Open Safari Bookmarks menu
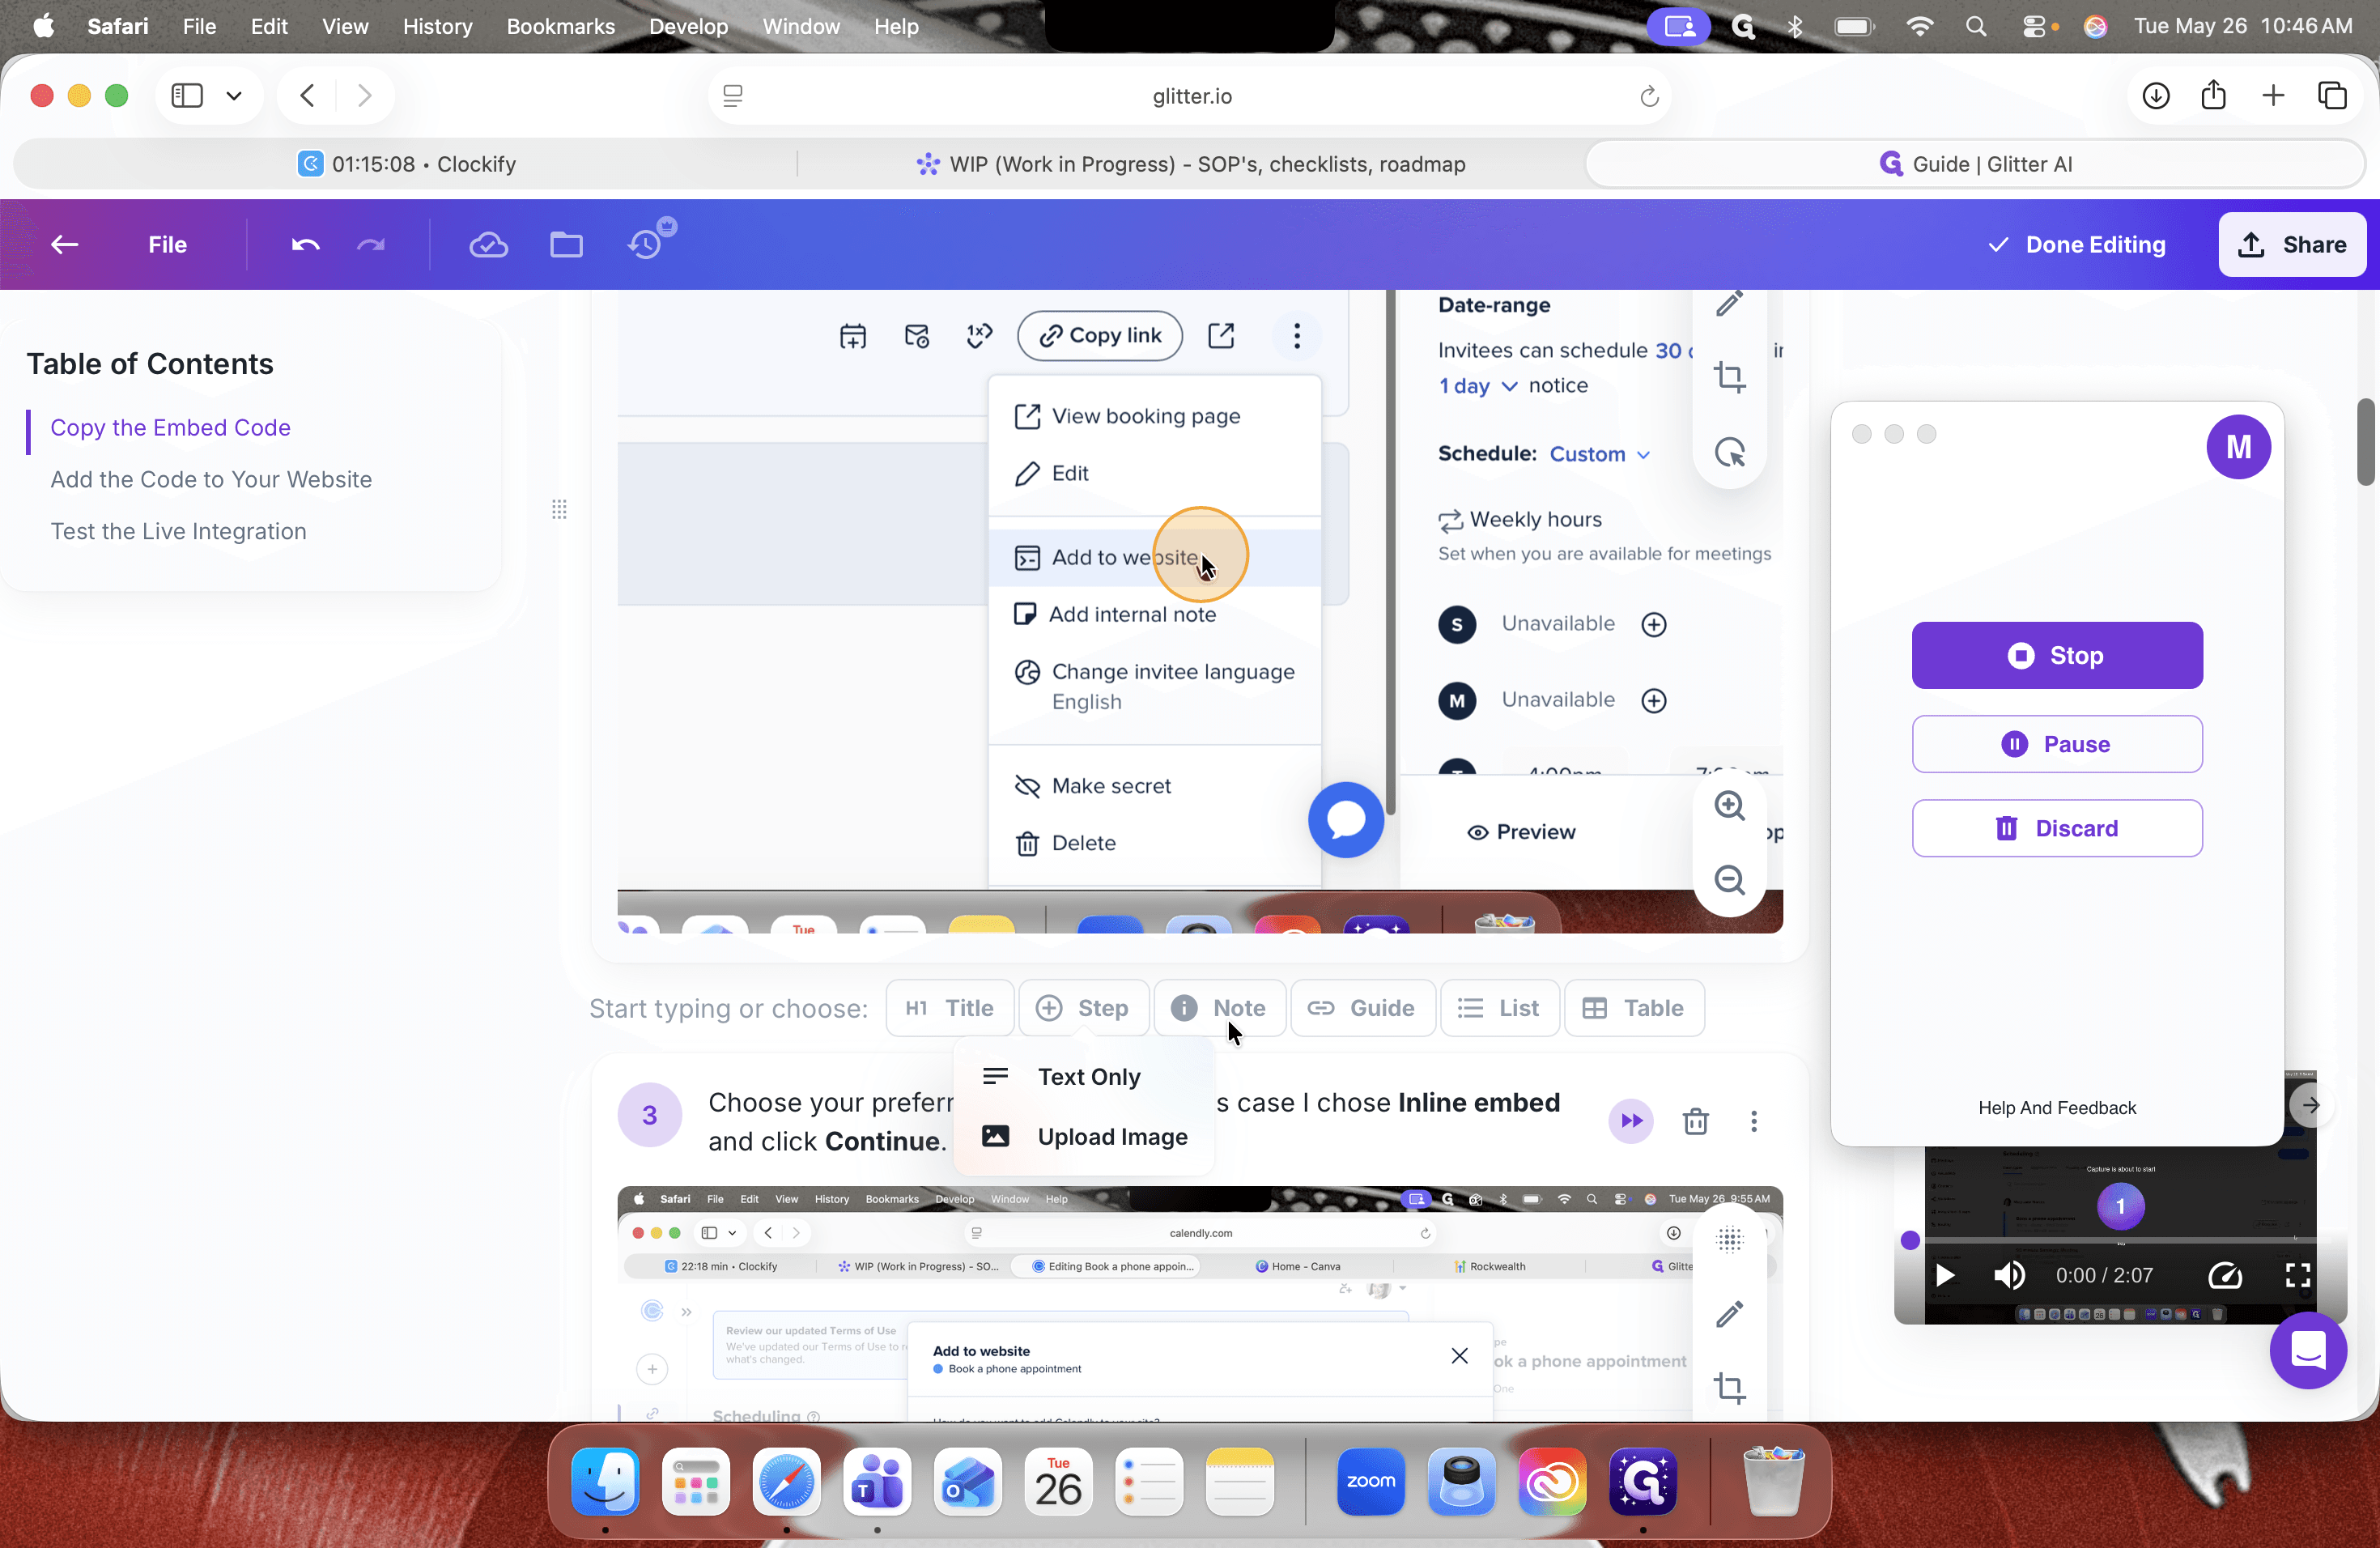 [560, 26]
